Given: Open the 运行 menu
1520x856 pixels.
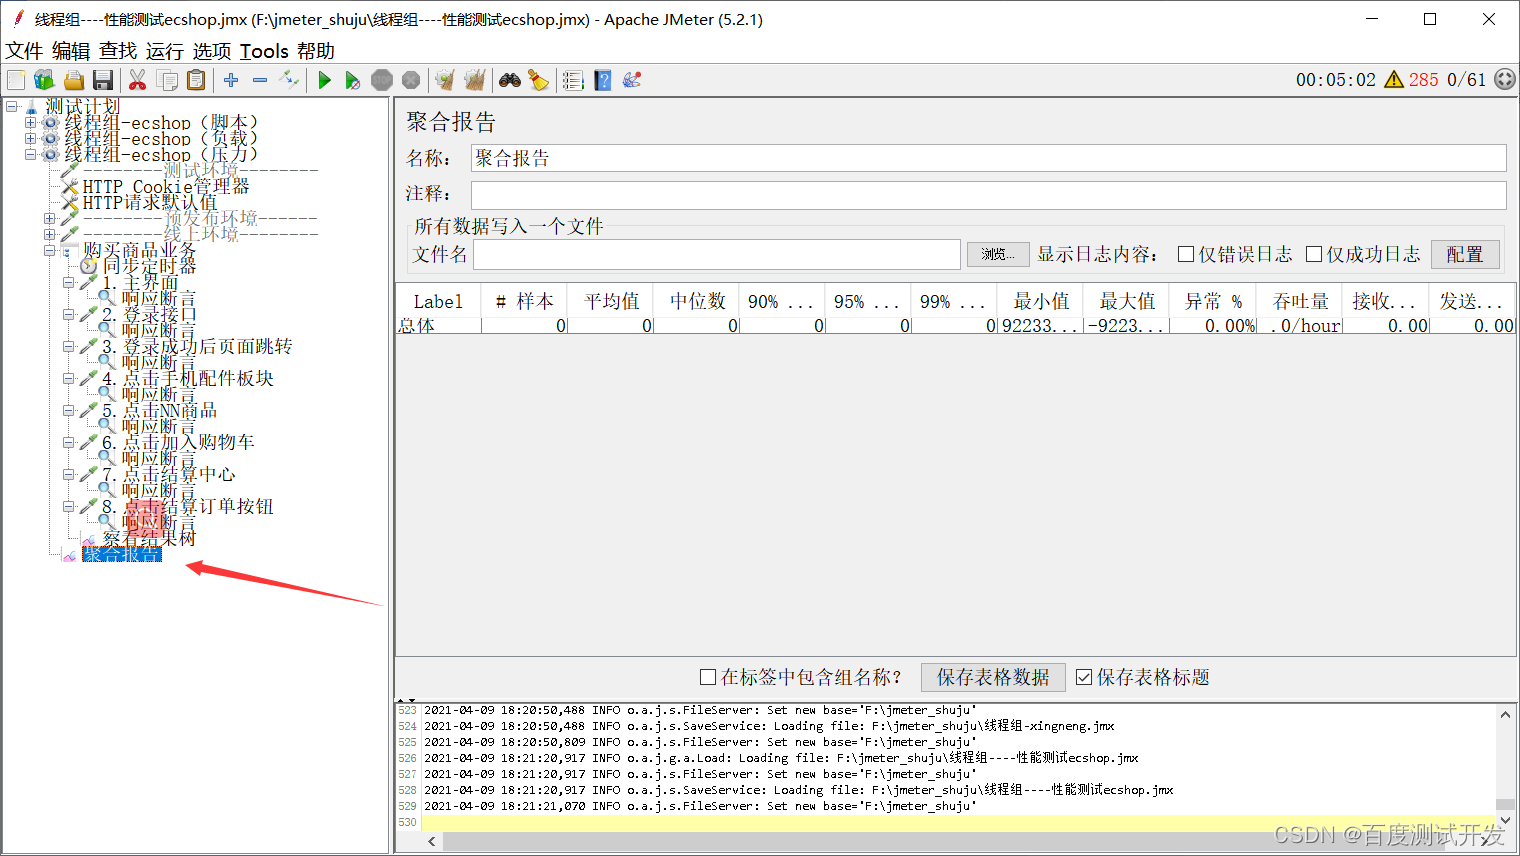Looking at the screenshot, I should coord(165,51).
